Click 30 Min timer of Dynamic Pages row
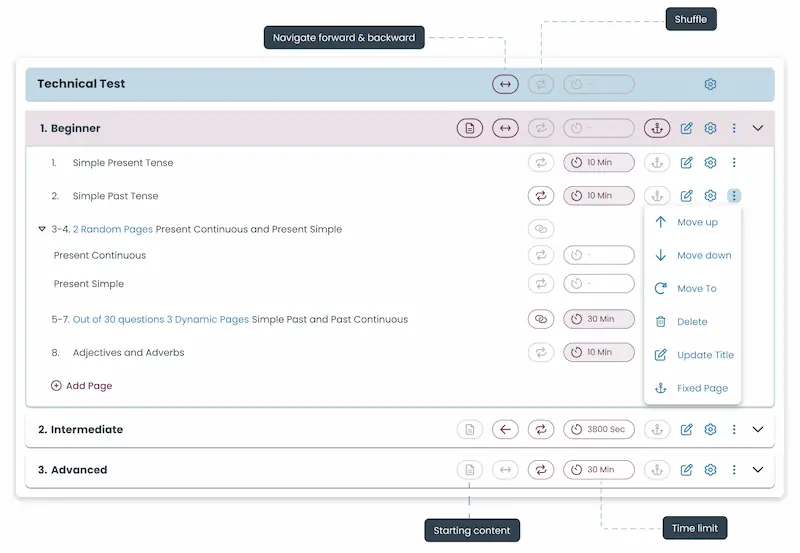Image resolution: width=800 pixels, height=553 pixels. pyautogui.click(x=599, y=319)
